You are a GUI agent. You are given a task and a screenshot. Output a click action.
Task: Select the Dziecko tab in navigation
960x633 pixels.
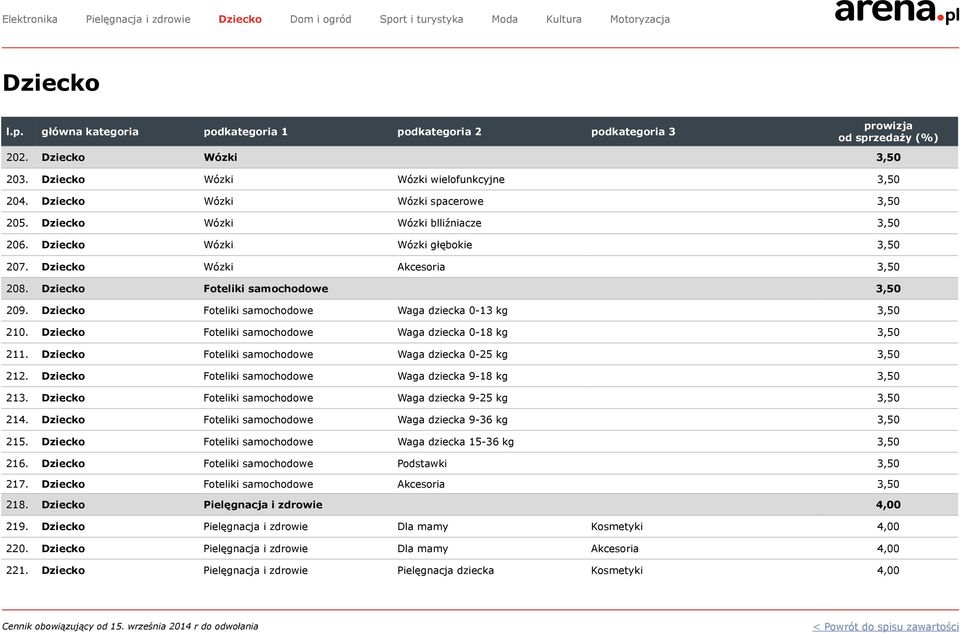click(240, 19)
